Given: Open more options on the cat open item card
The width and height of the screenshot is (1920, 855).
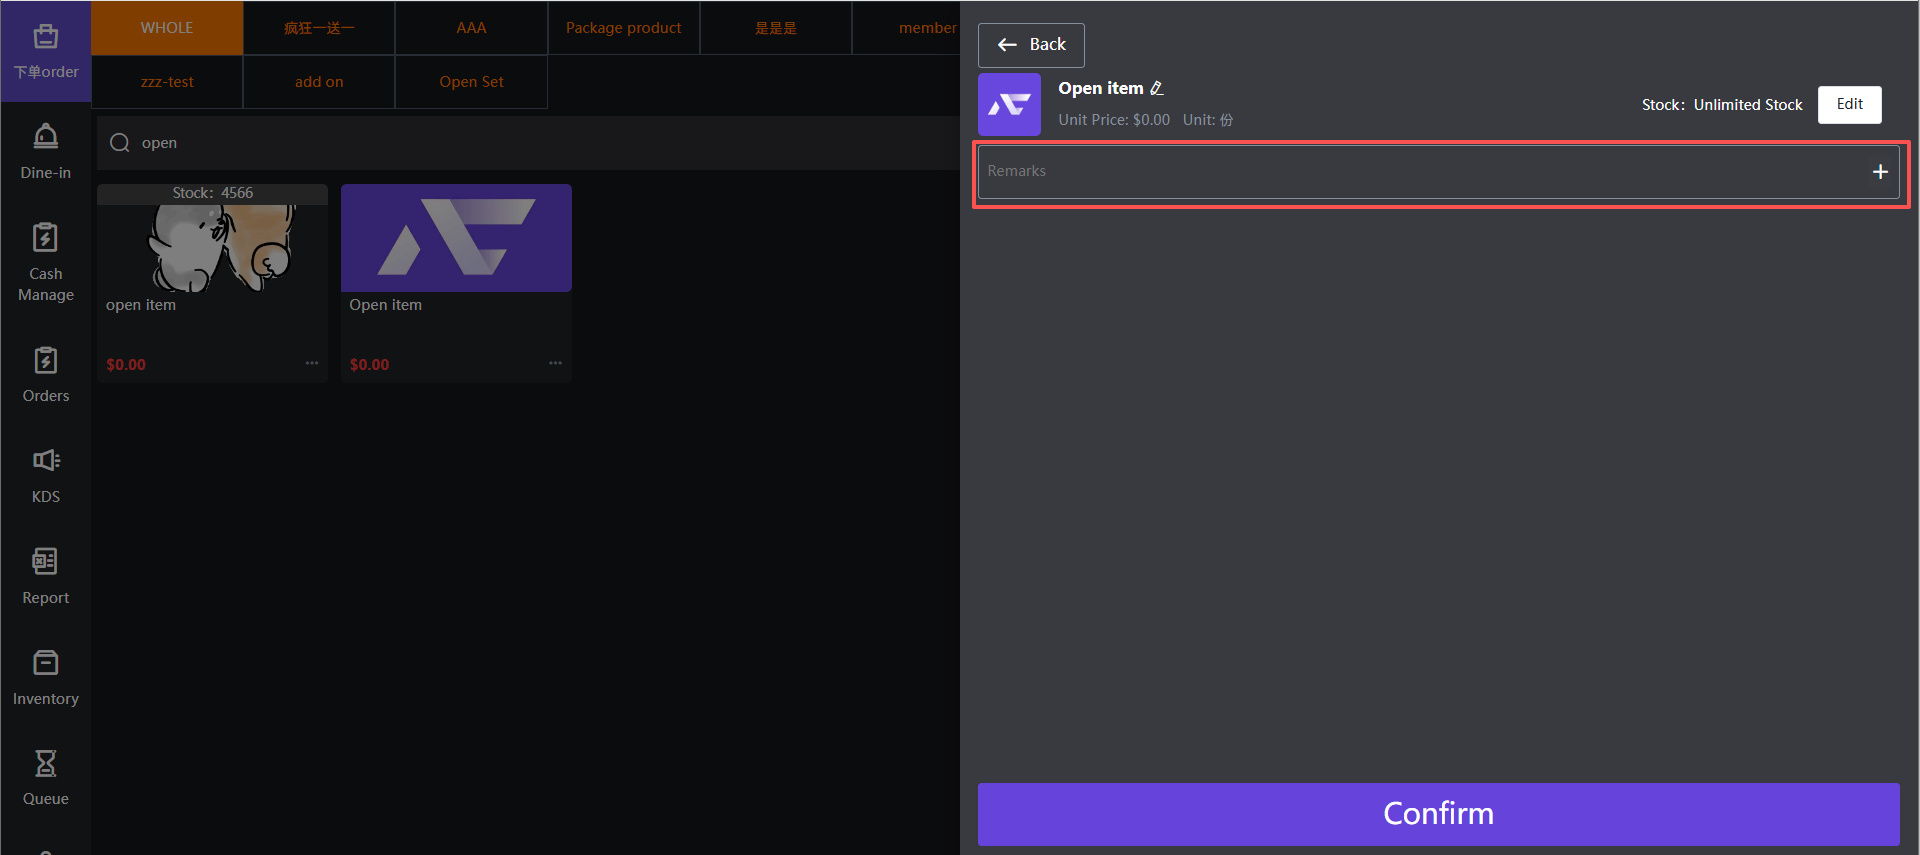Looking at the screenshot, I should tap(312, 363).
